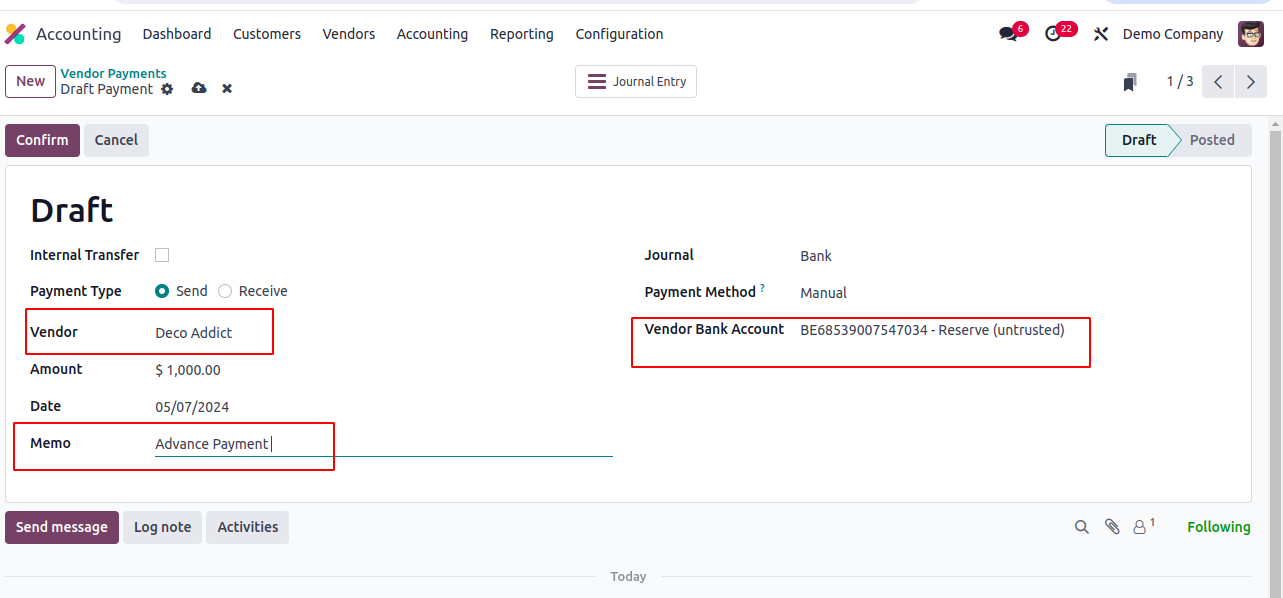The image size is (1283, 598).
Task: Save record with cloud upload icon
Action: [x=199, y=89]
